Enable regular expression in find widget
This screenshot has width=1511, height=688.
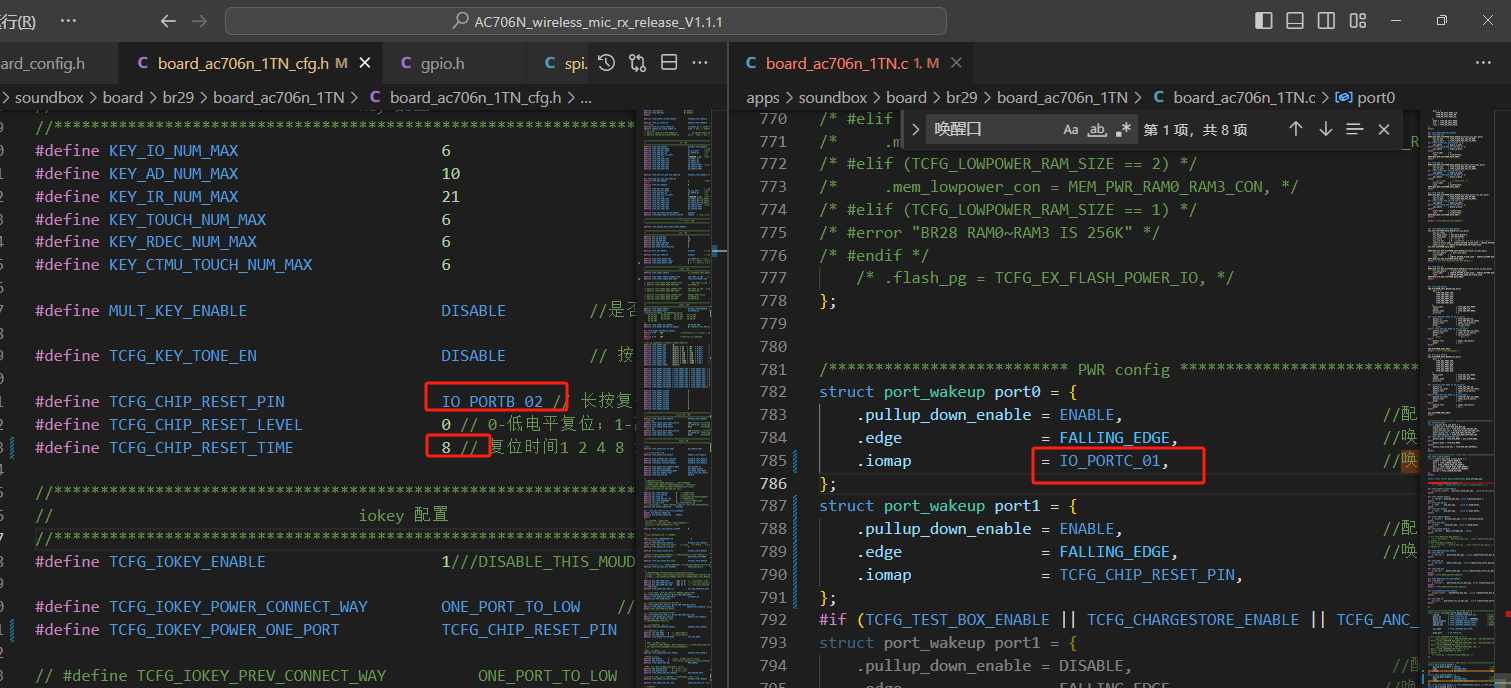tap(1124, 129)
